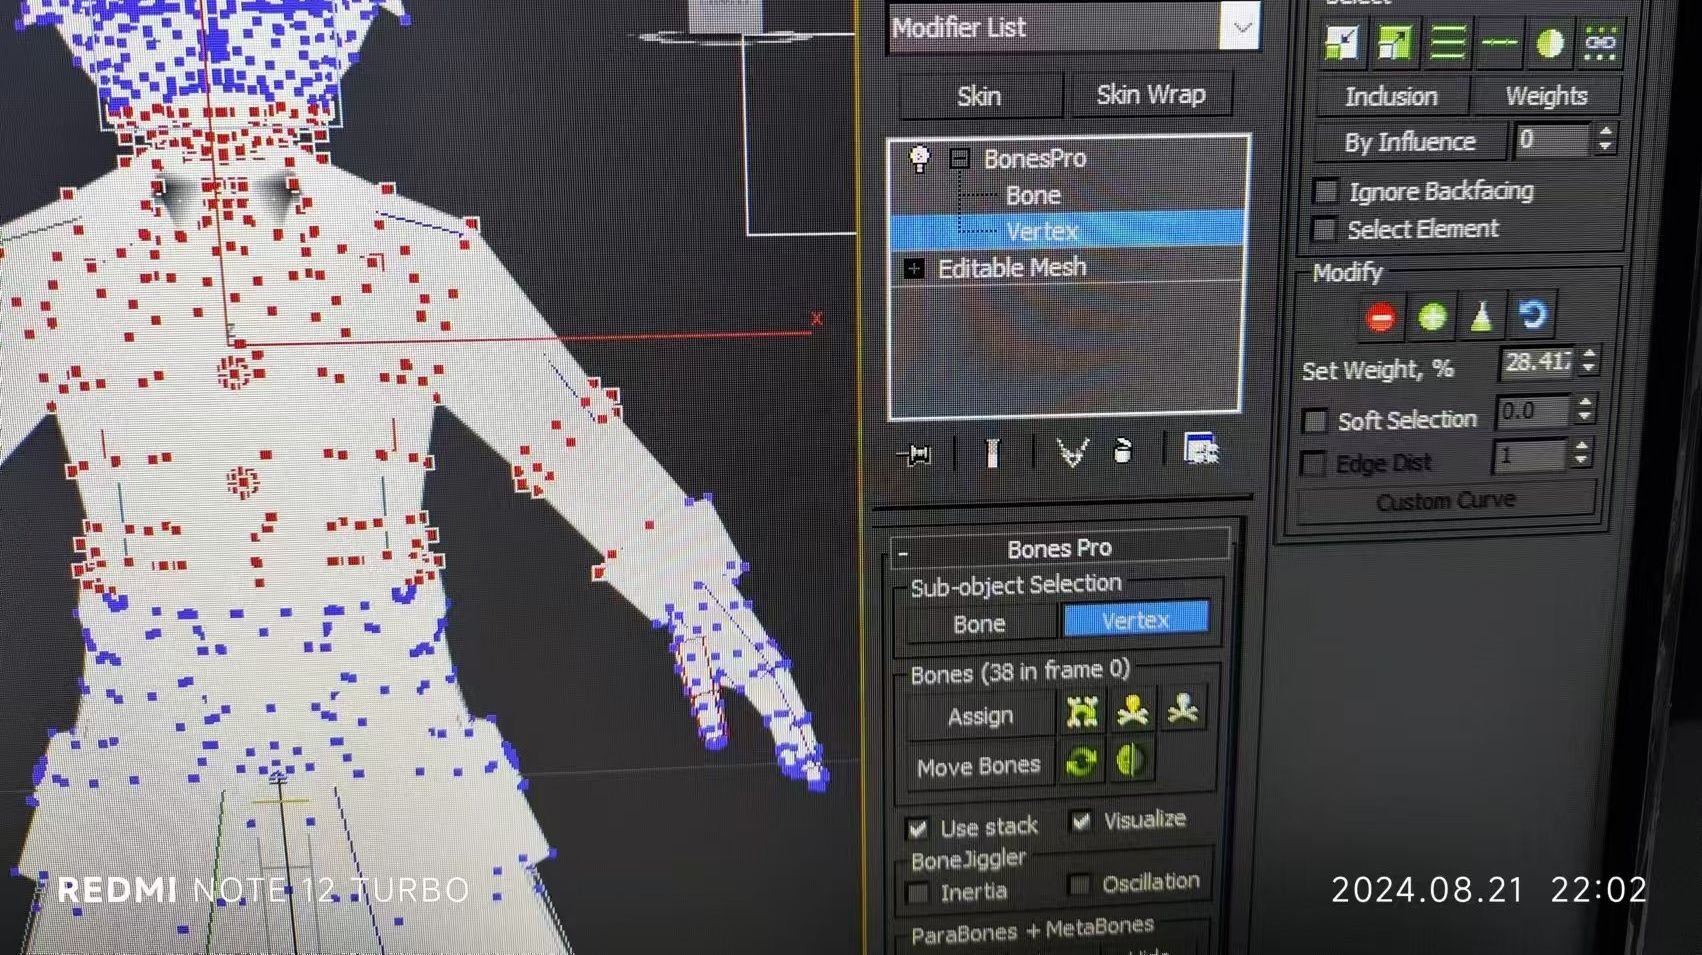Click the Edge Dist value field
The height and width of the screenshot is (955, 1702).
tap(1530, 456)
